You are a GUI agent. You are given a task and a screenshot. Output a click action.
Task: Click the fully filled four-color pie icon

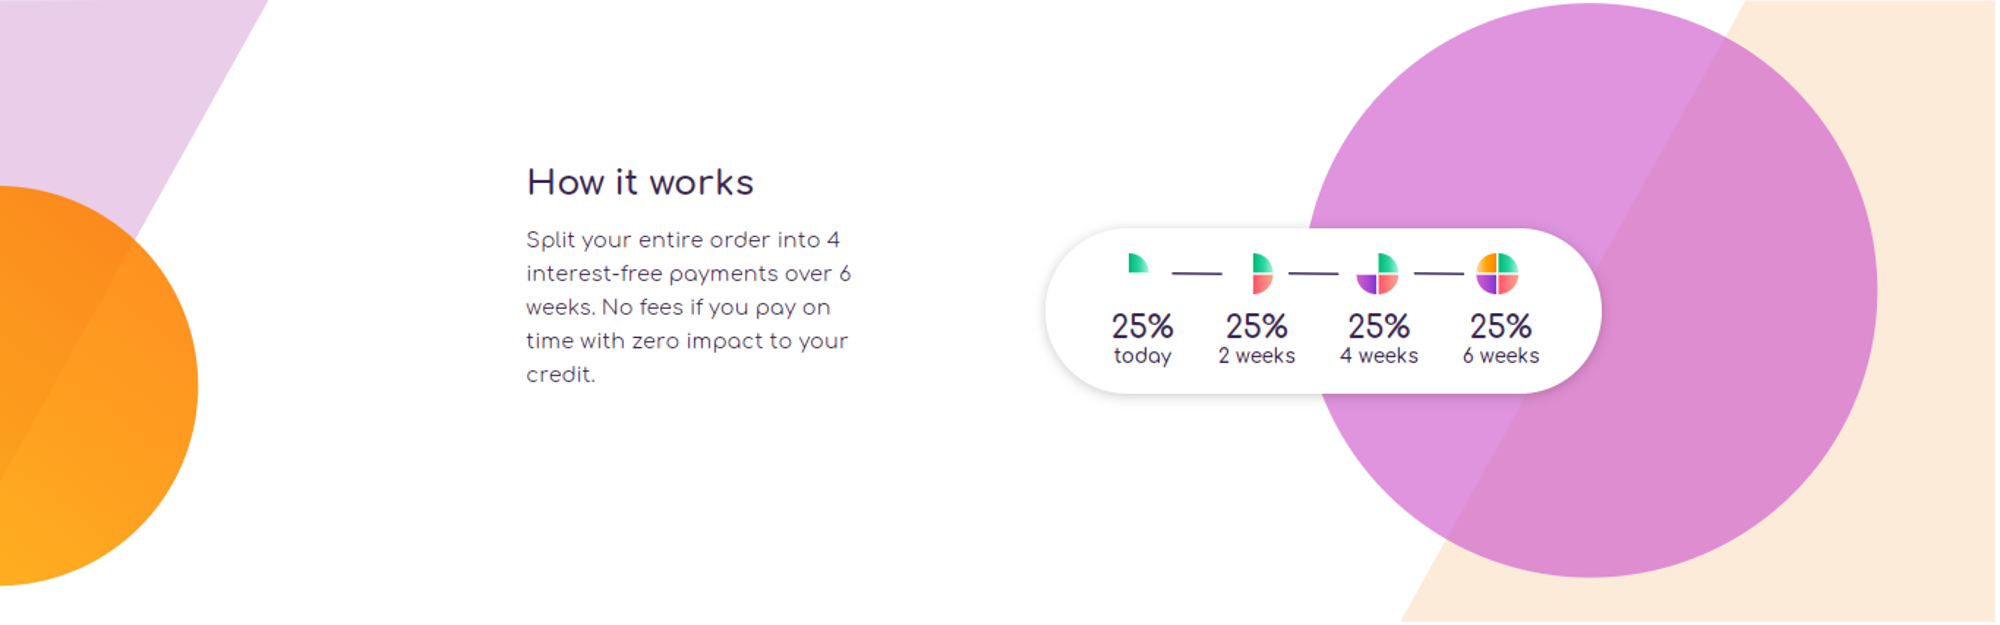pyautogui.click(x=1497, y=273)
